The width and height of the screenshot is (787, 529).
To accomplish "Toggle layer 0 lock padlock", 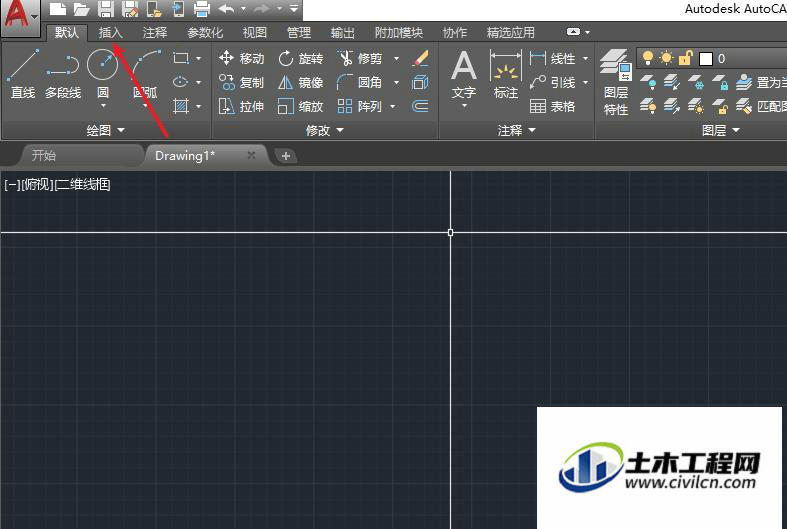I will click(685, 58).
